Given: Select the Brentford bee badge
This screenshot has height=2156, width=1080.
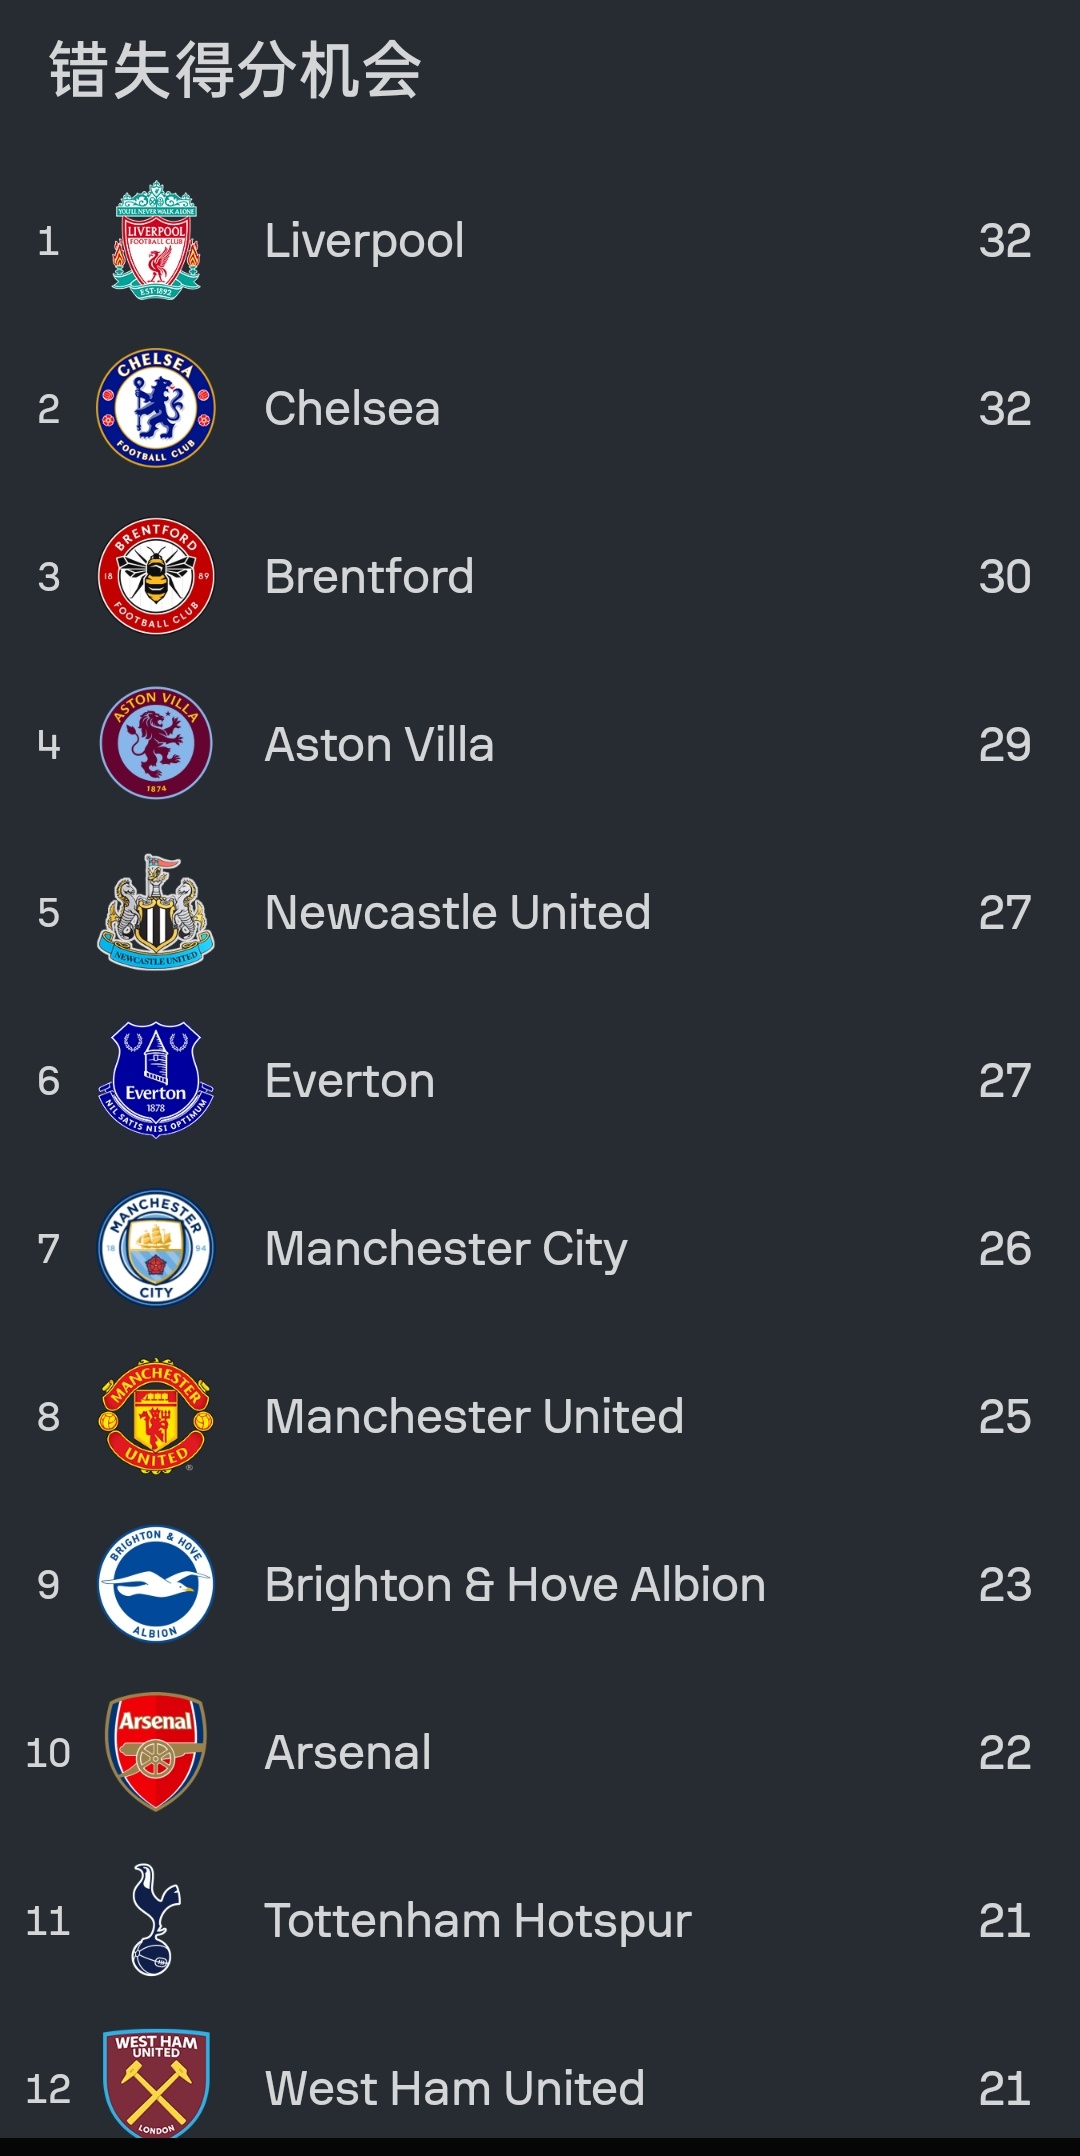Looking at the screenshot, I should point(156,576).
